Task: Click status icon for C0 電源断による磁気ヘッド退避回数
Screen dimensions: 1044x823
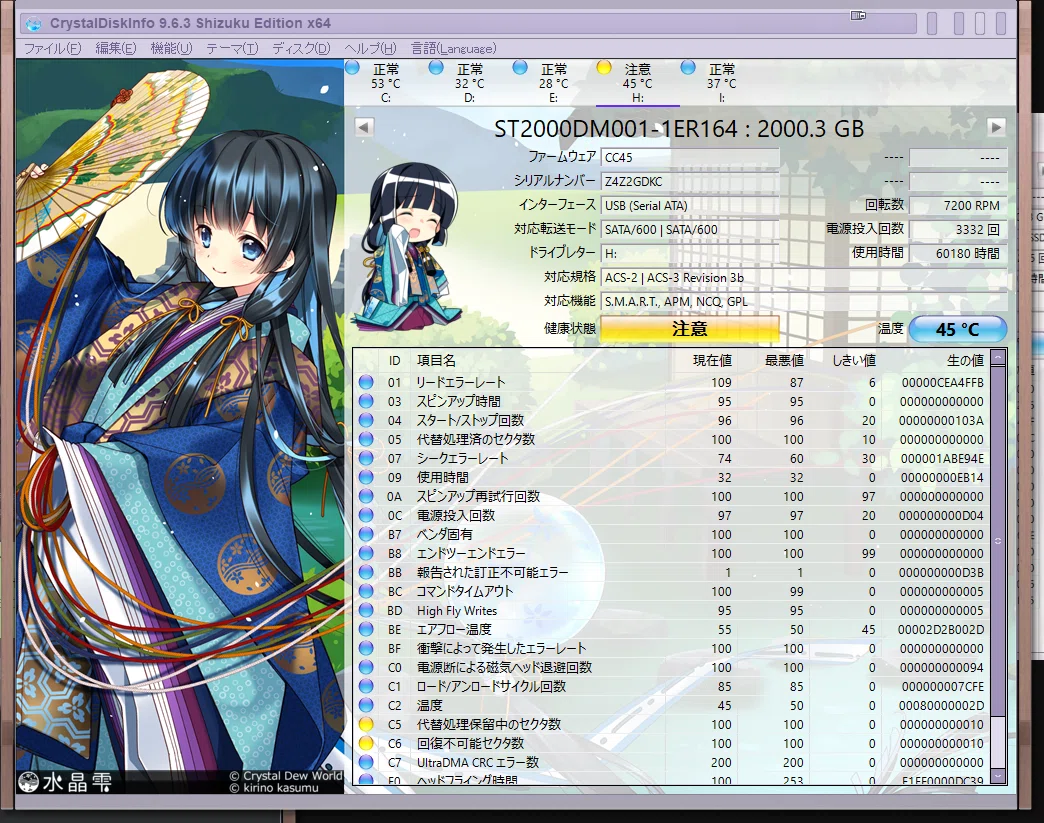Action: click(366, 667)
